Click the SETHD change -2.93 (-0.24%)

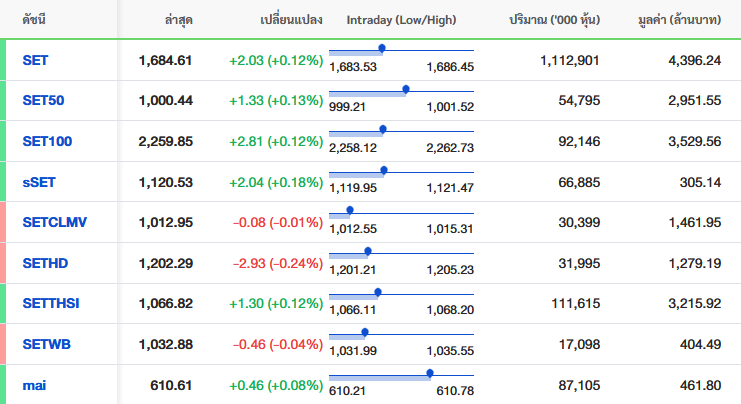pos(278,263)
